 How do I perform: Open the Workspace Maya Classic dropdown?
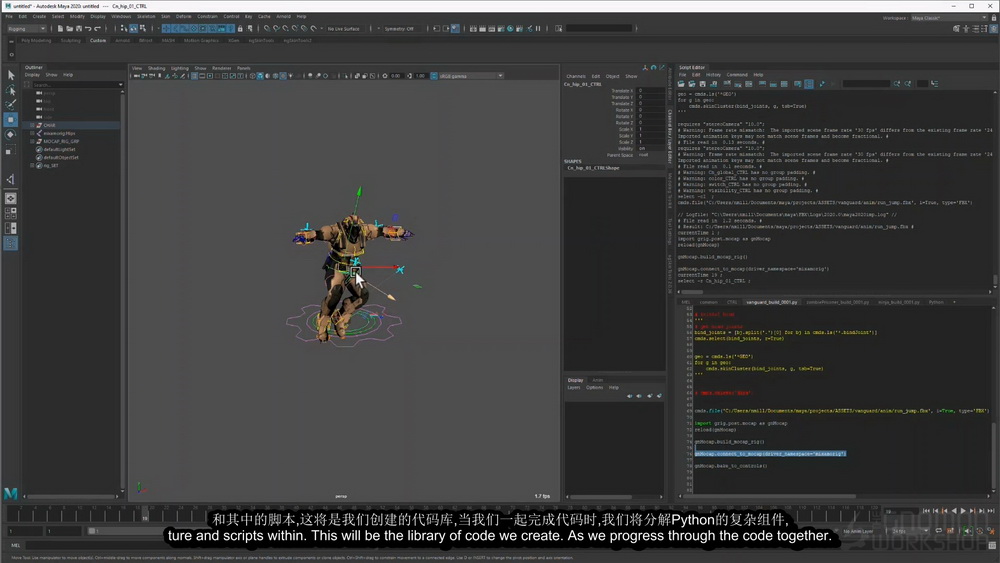(x=949, y=18)
